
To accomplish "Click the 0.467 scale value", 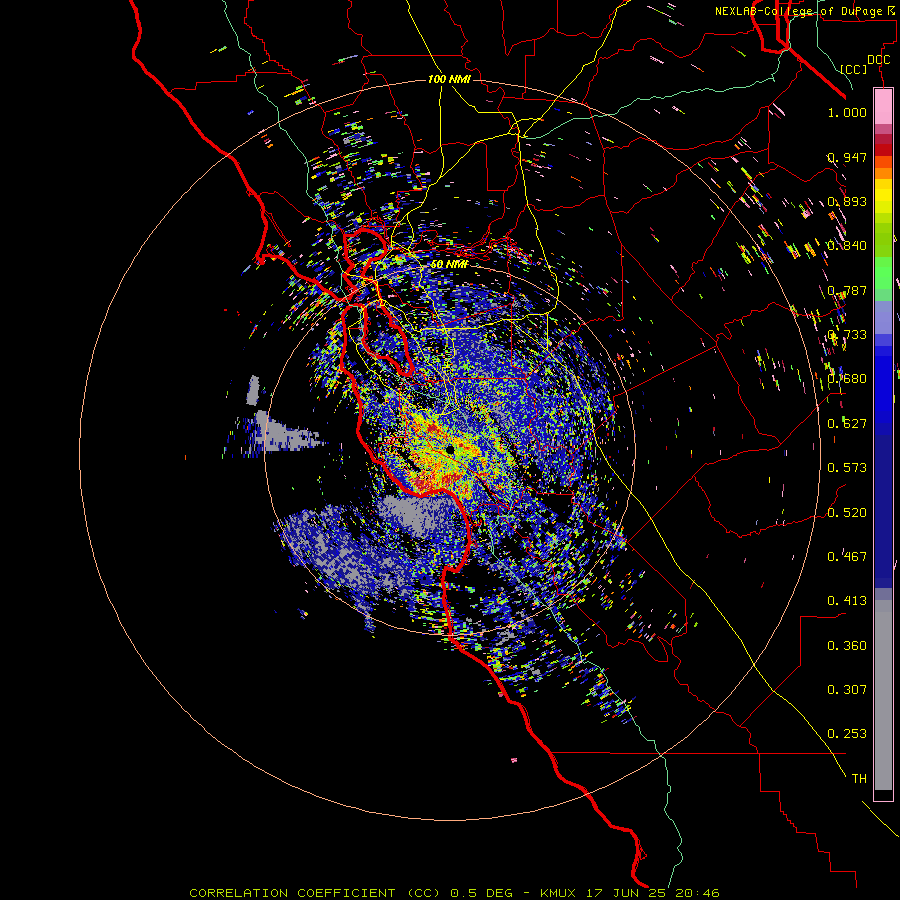I will [847, 557].
